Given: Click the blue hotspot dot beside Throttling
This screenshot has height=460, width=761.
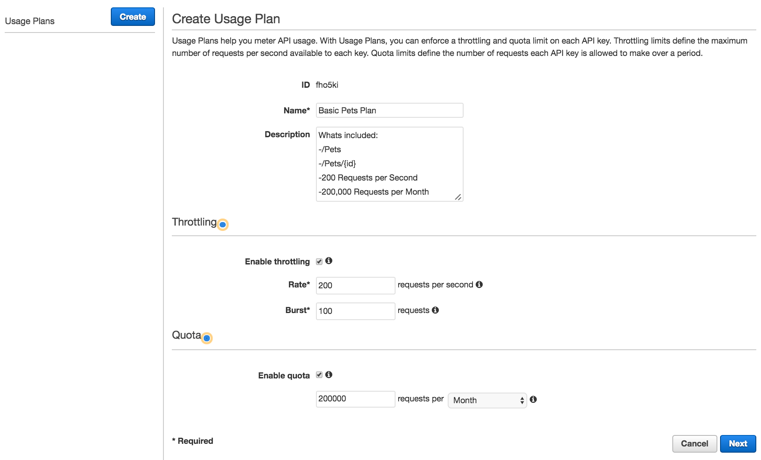Looking at the screenshot, I should 222,225.
